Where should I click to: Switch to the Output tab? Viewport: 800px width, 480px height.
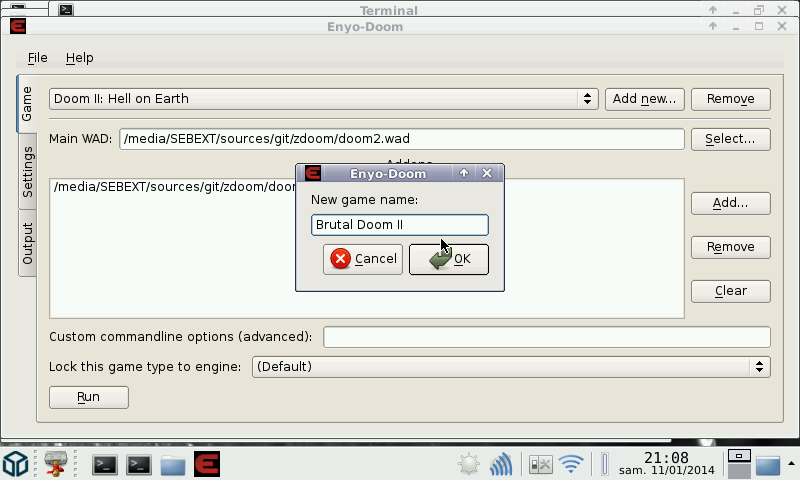point(28,243)
